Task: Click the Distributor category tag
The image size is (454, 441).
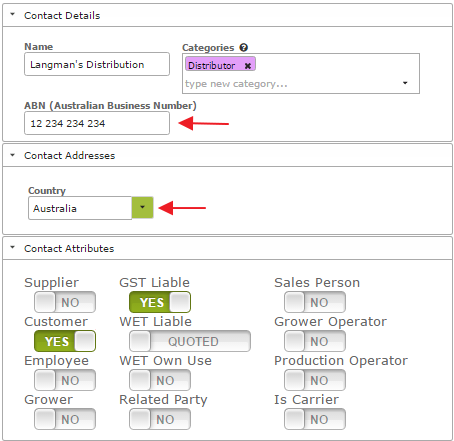Action: click(212, 65)
